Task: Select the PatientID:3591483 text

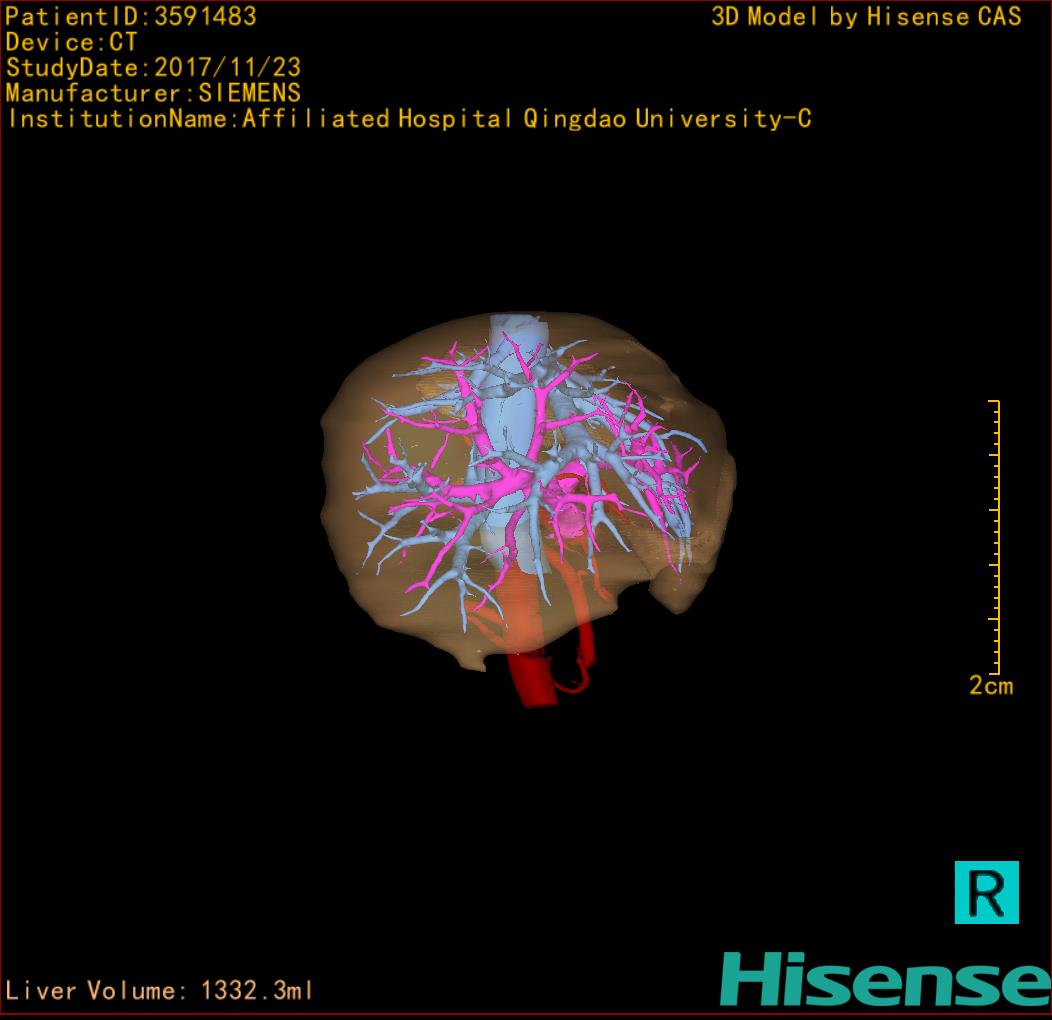Action: [x=131, y=17]
